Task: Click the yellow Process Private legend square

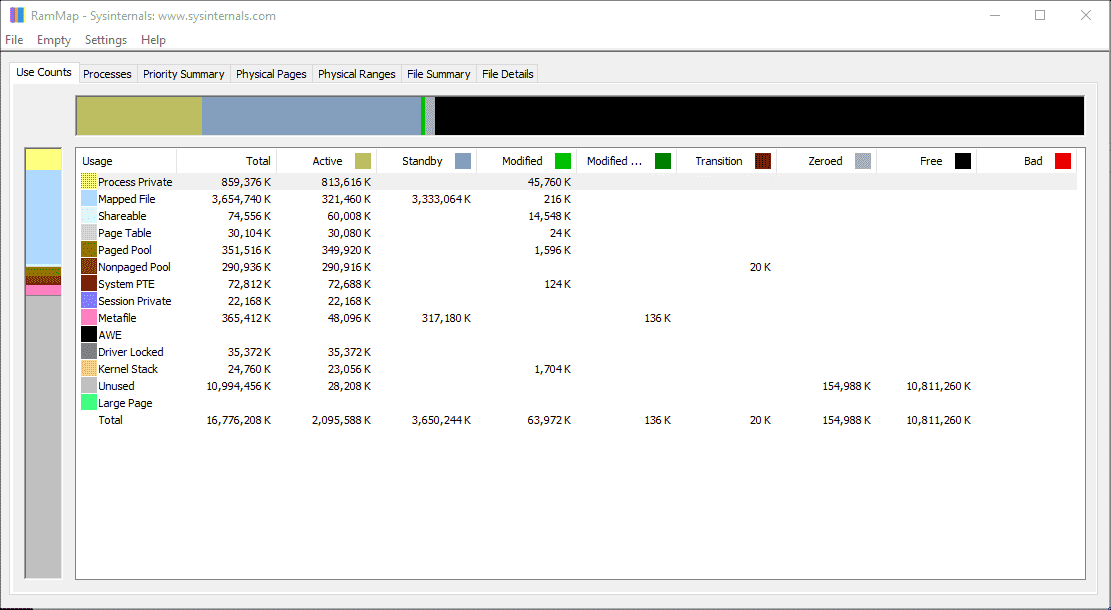Action: click(x=87, y=181)
